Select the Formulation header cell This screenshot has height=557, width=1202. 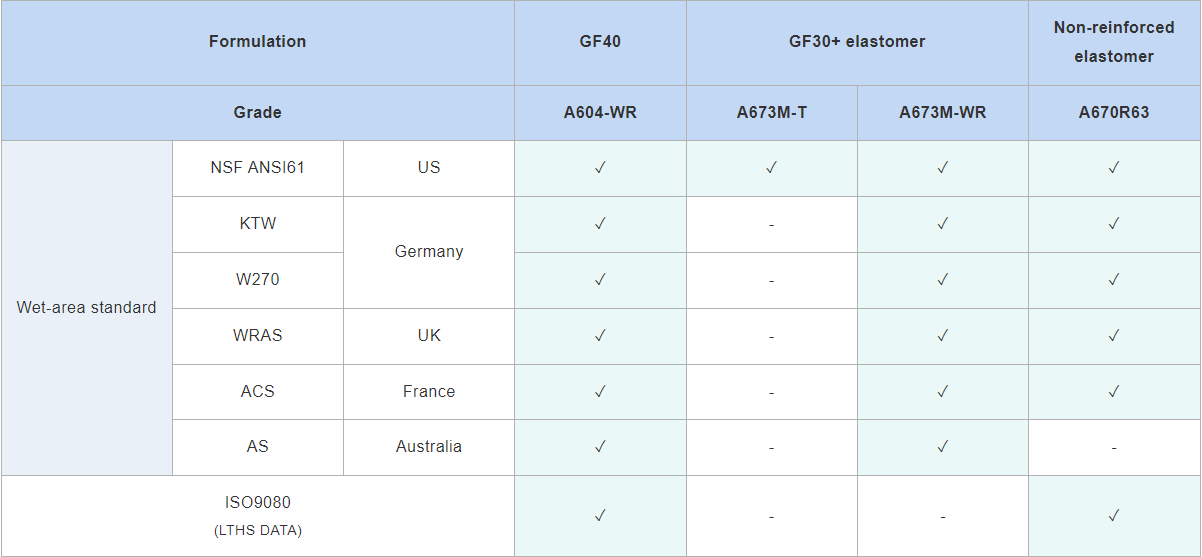click(x=257, y=42)
